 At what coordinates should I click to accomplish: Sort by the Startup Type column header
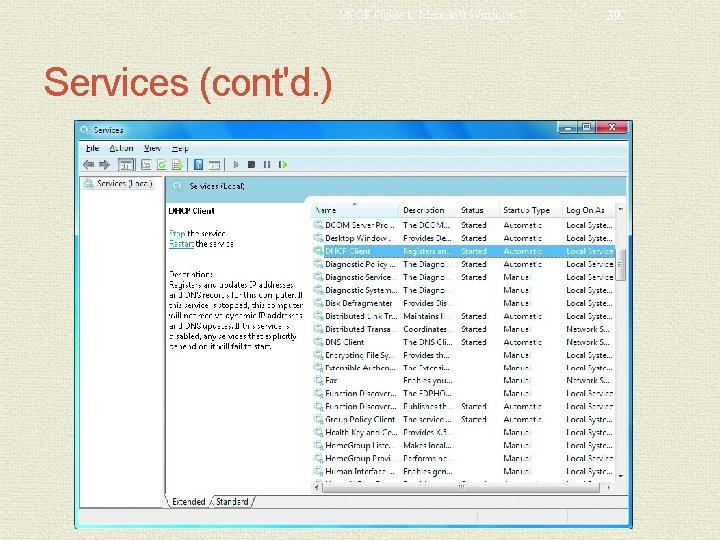pos(530,210)
